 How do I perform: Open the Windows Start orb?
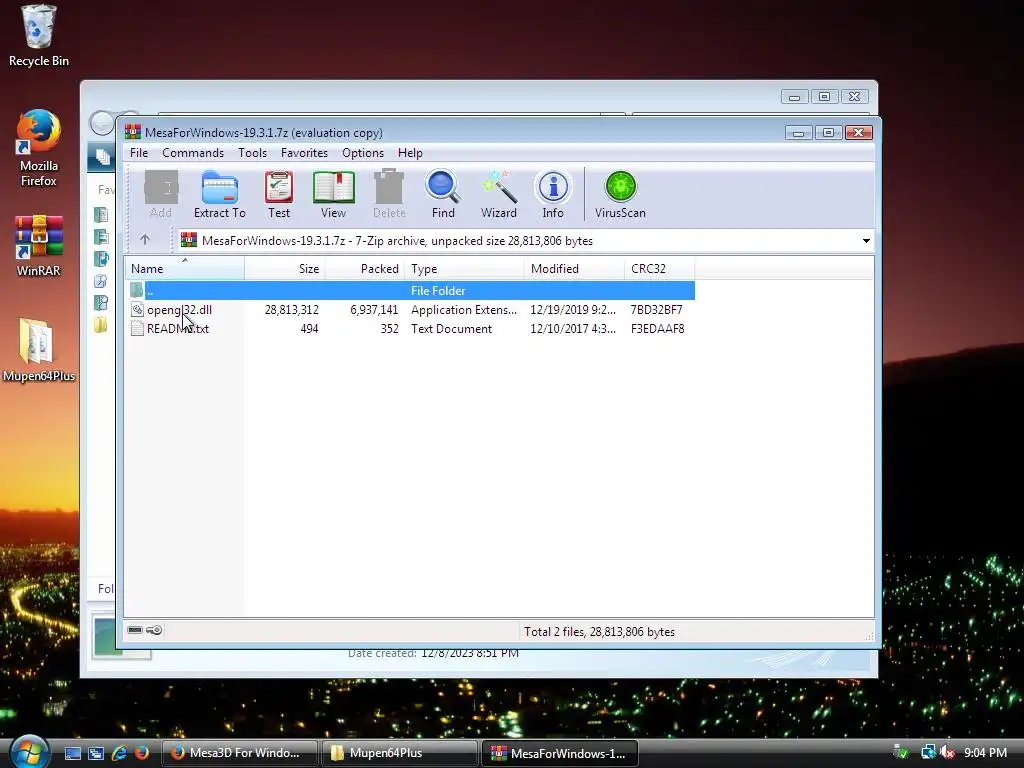29,751
